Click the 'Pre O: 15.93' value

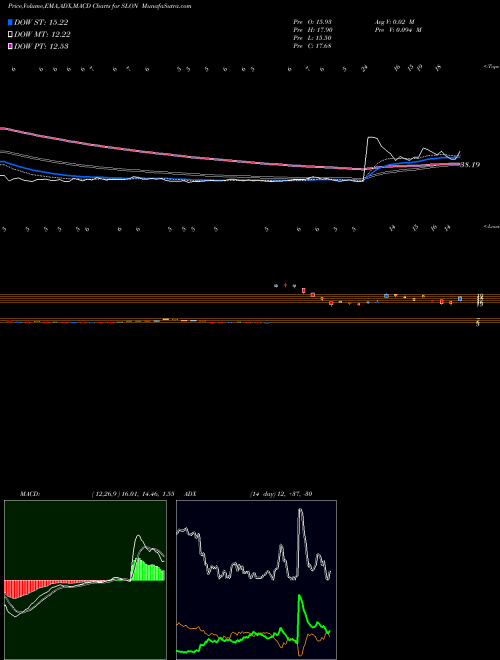[312, 21]
